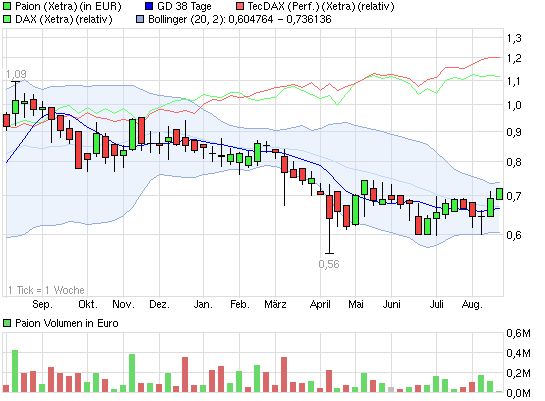The image size is (545, 401).
Task: Select the 'TecDAX (Perf.) (Xetra) (relativ)' label
Action: 321,6
